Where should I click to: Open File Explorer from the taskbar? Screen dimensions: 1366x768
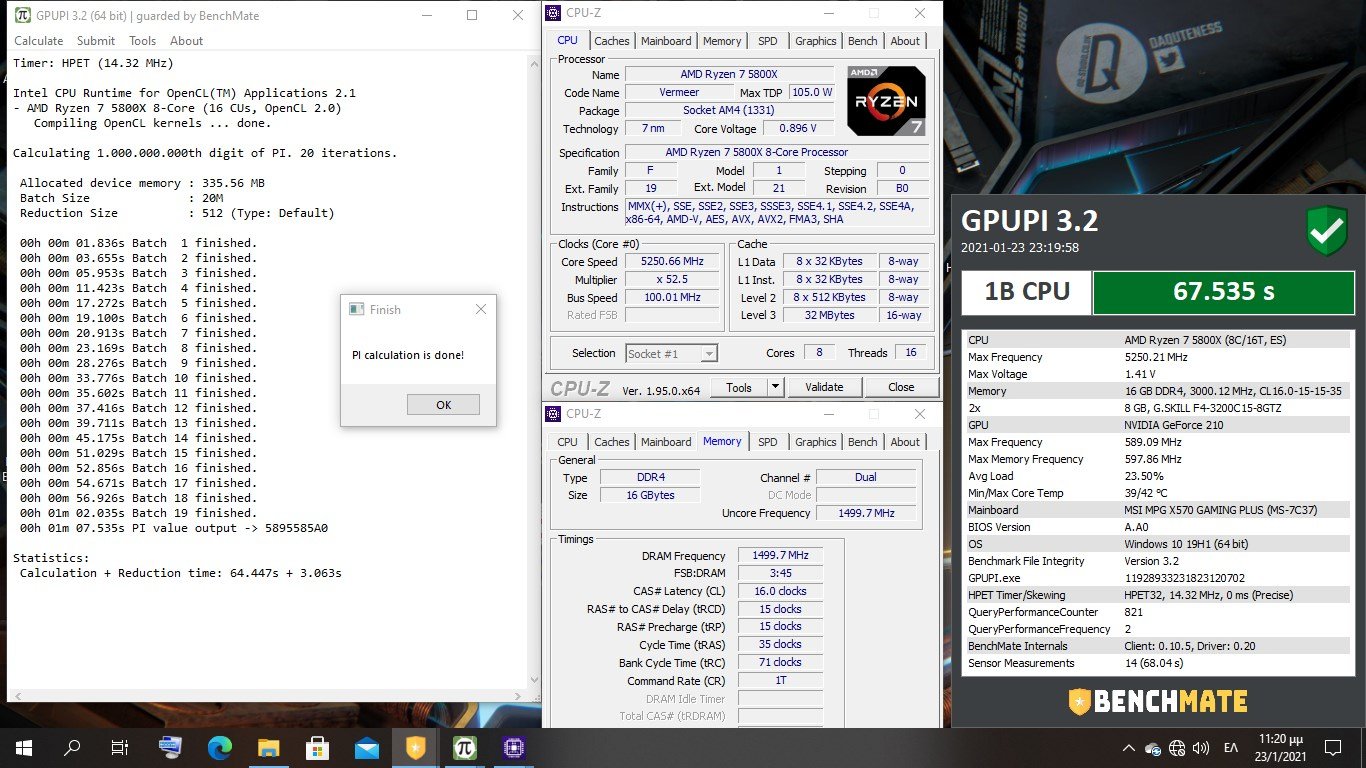point(268,747)
